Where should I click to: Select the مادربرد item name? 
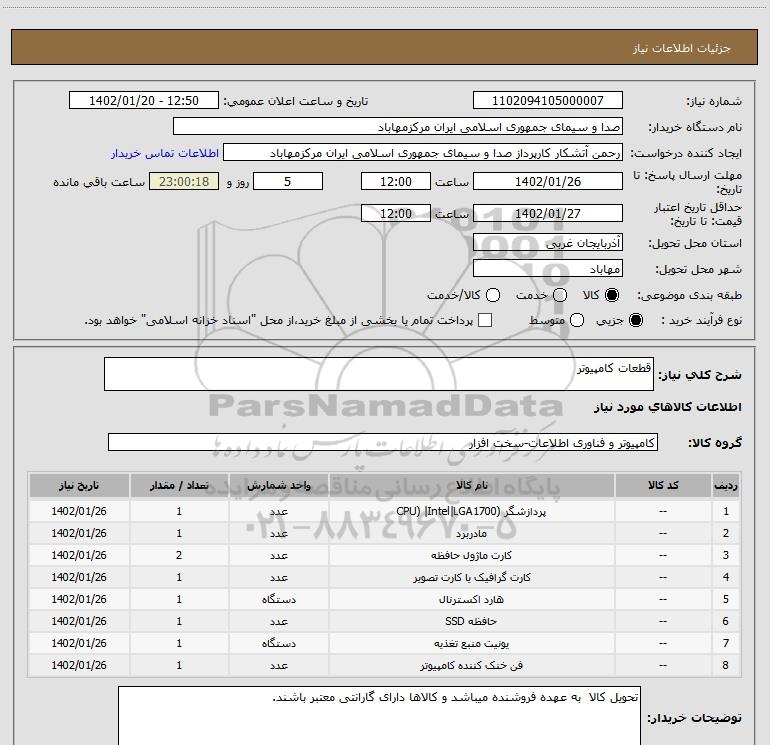coord(471,533)
